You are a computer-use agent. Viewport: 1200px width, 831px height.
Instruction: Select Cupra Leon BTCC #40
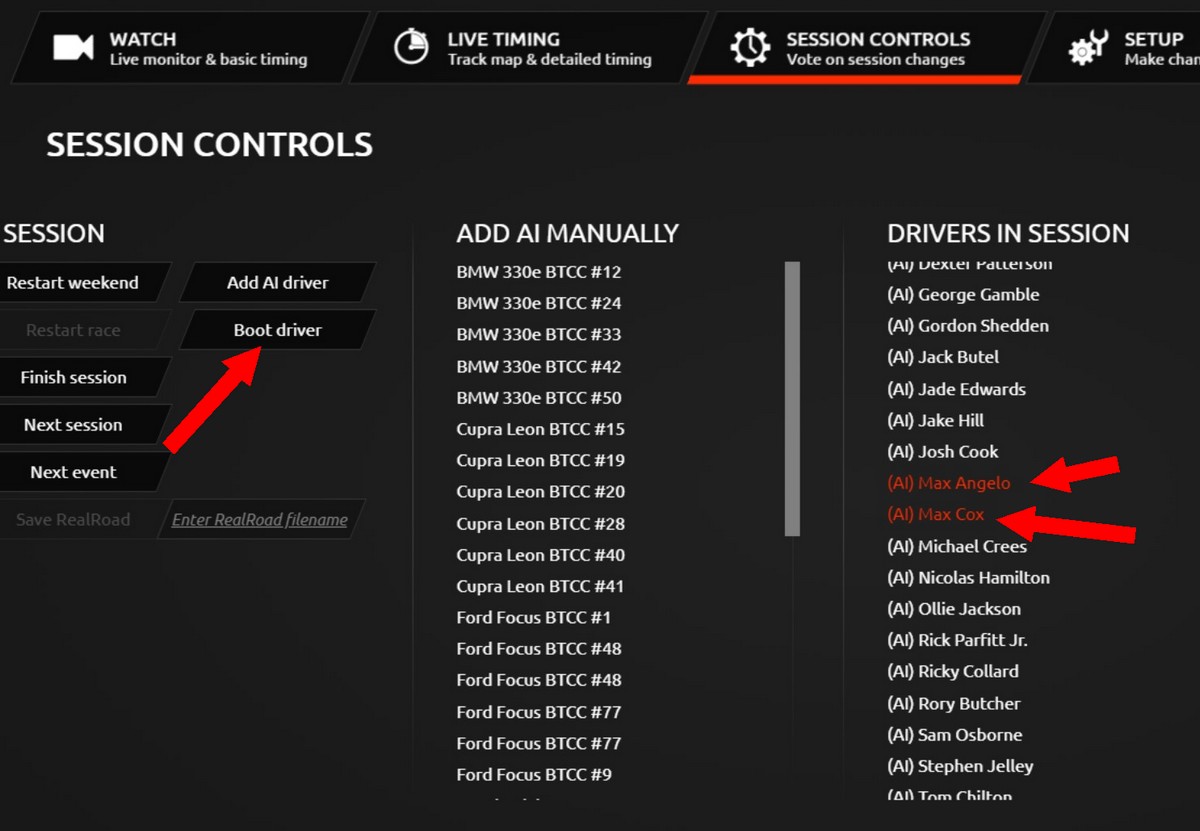(x=541, y=554)
